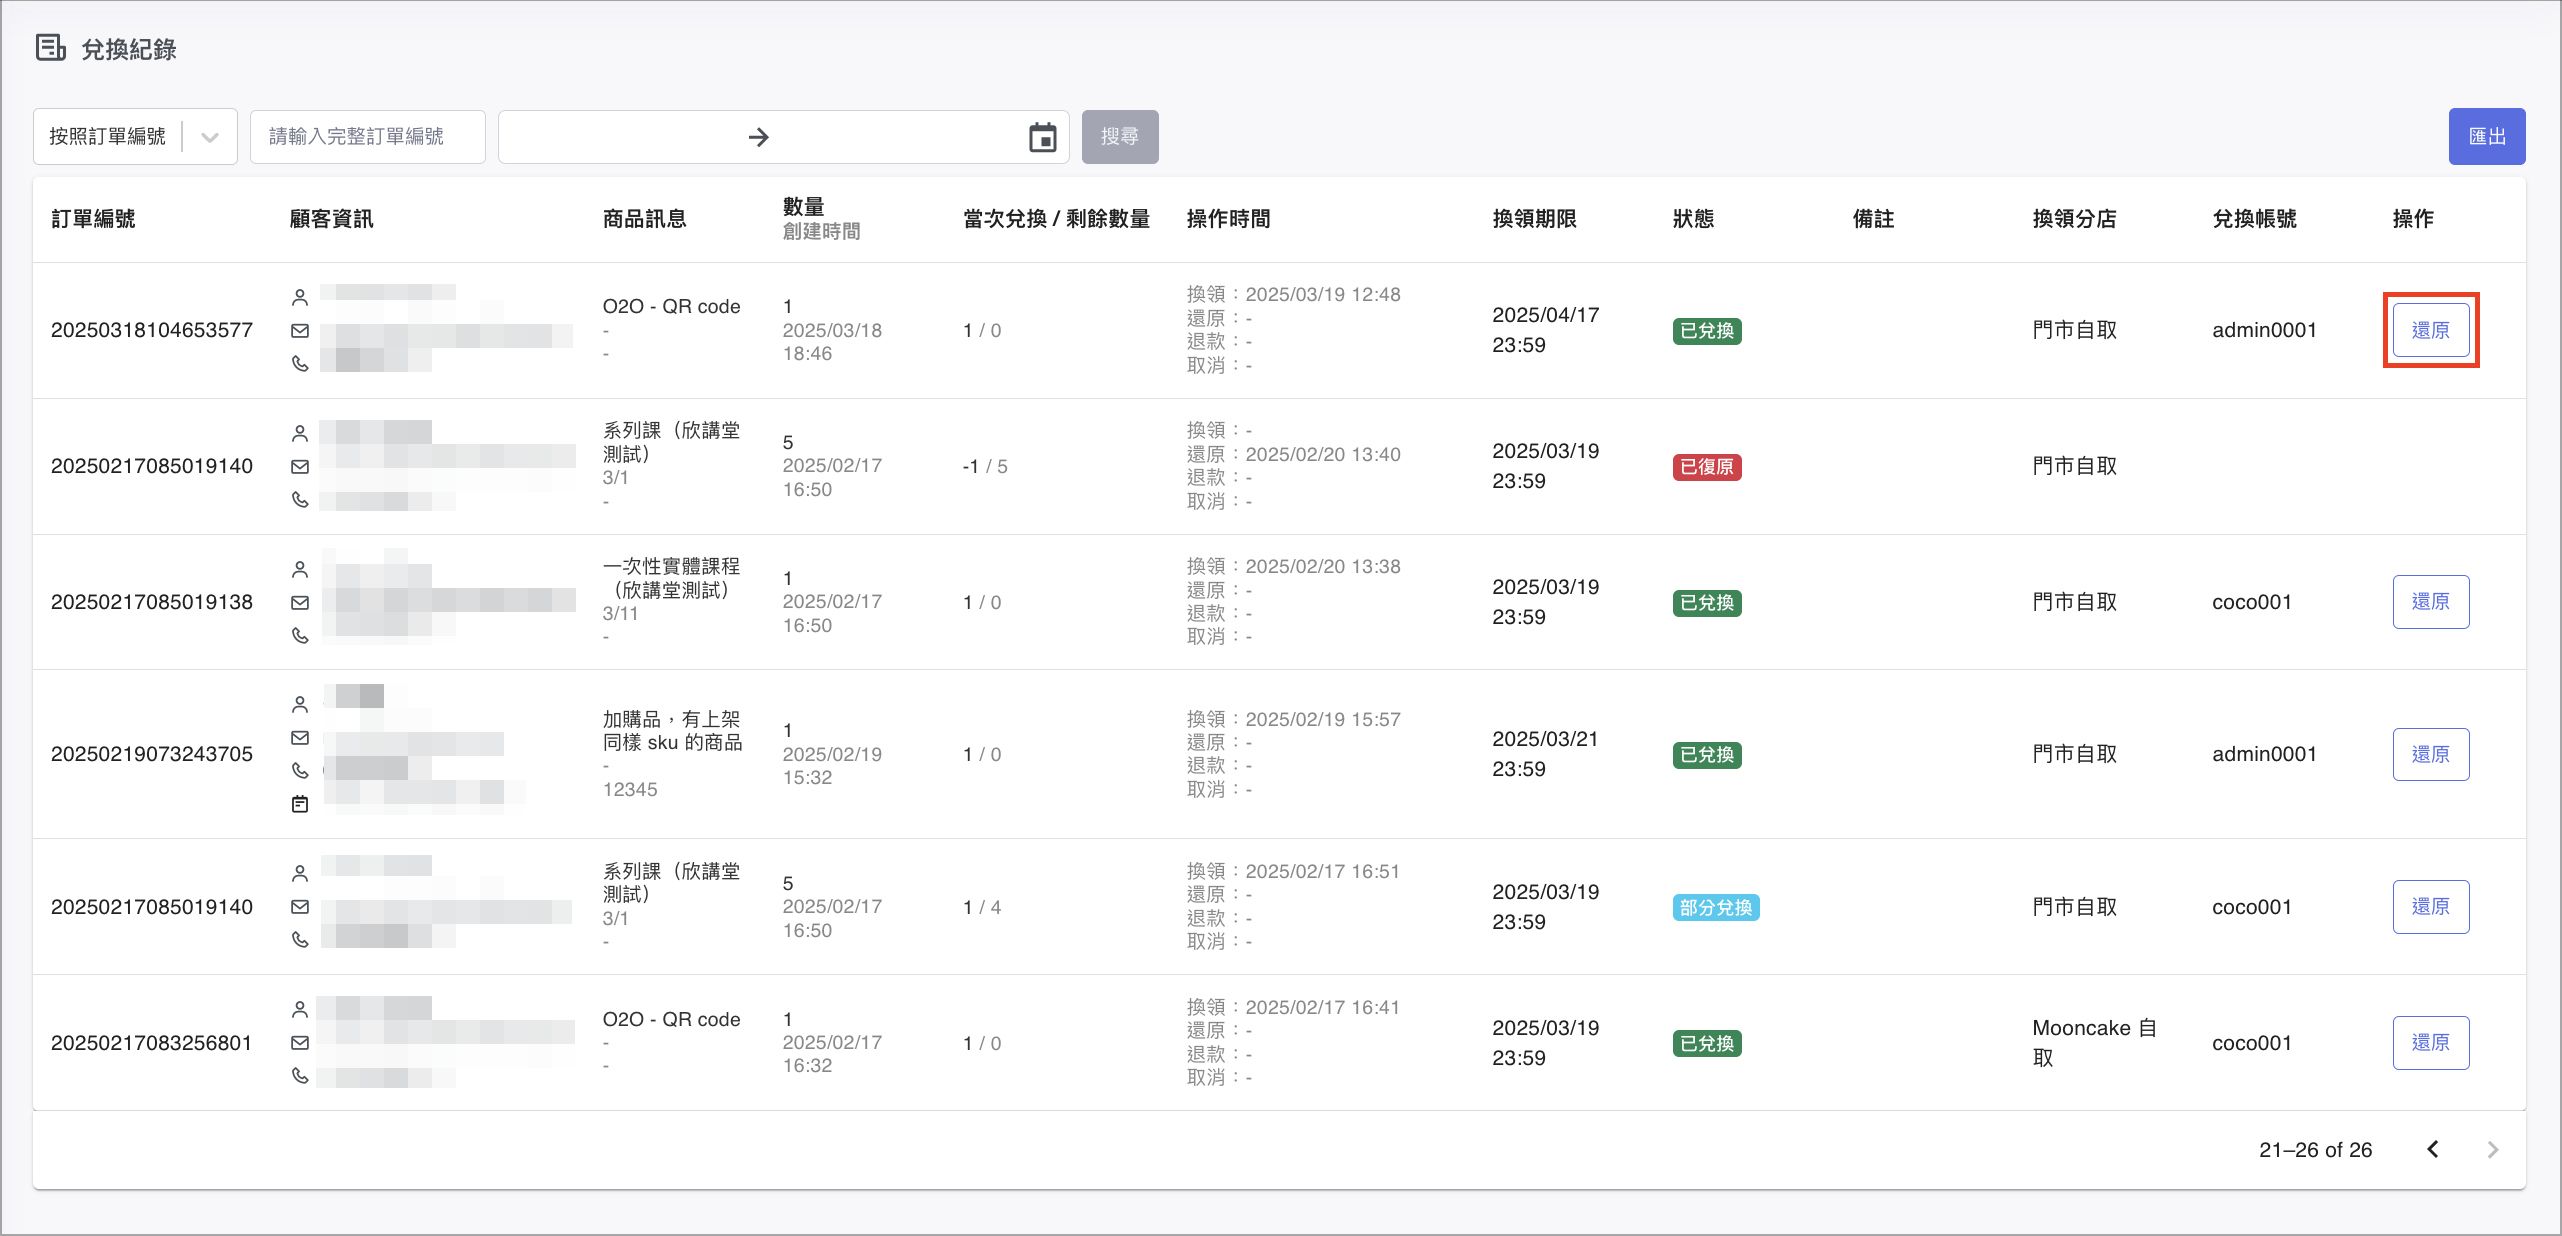Open the 按照訂單編號 search type dropdown

click(x=135, y=137)
